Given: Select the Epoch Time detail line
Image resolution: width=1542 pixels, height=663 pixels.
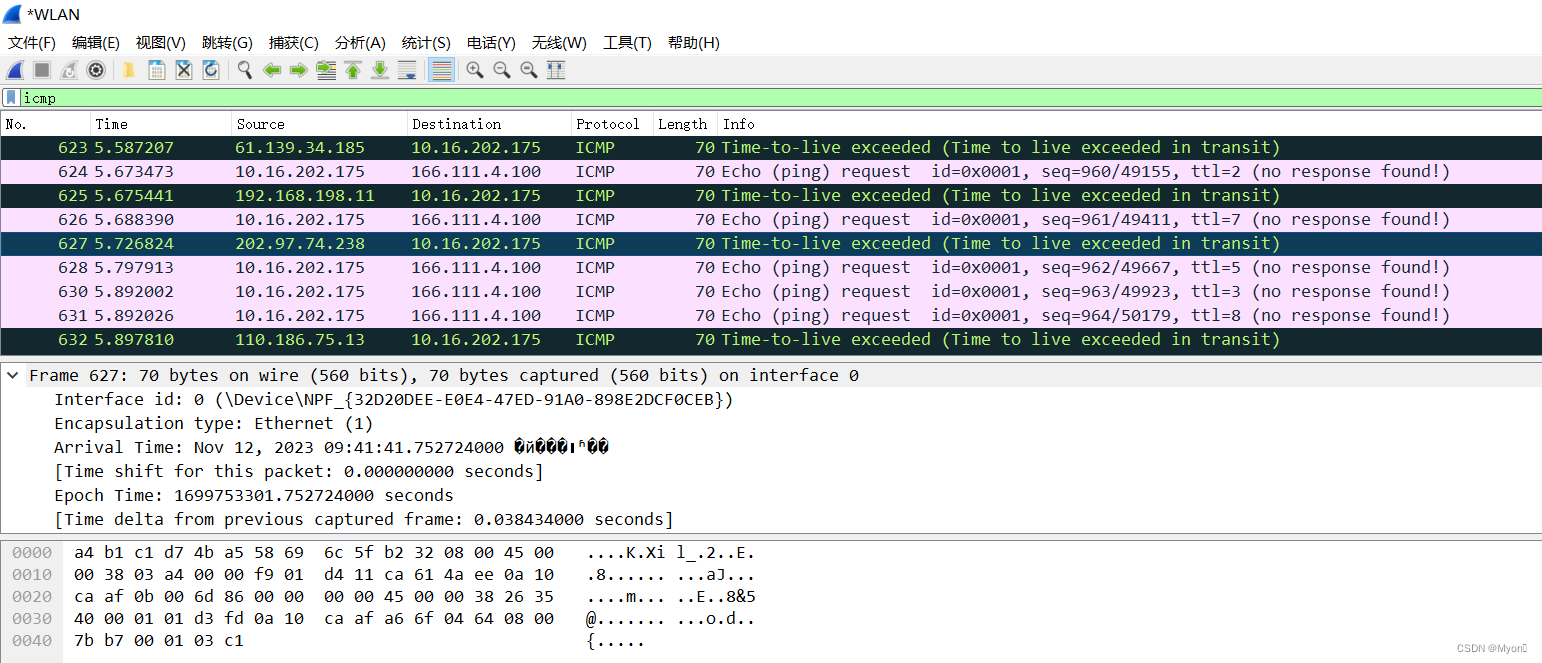Looking at the screenshot, I should [x=254, y=496].
